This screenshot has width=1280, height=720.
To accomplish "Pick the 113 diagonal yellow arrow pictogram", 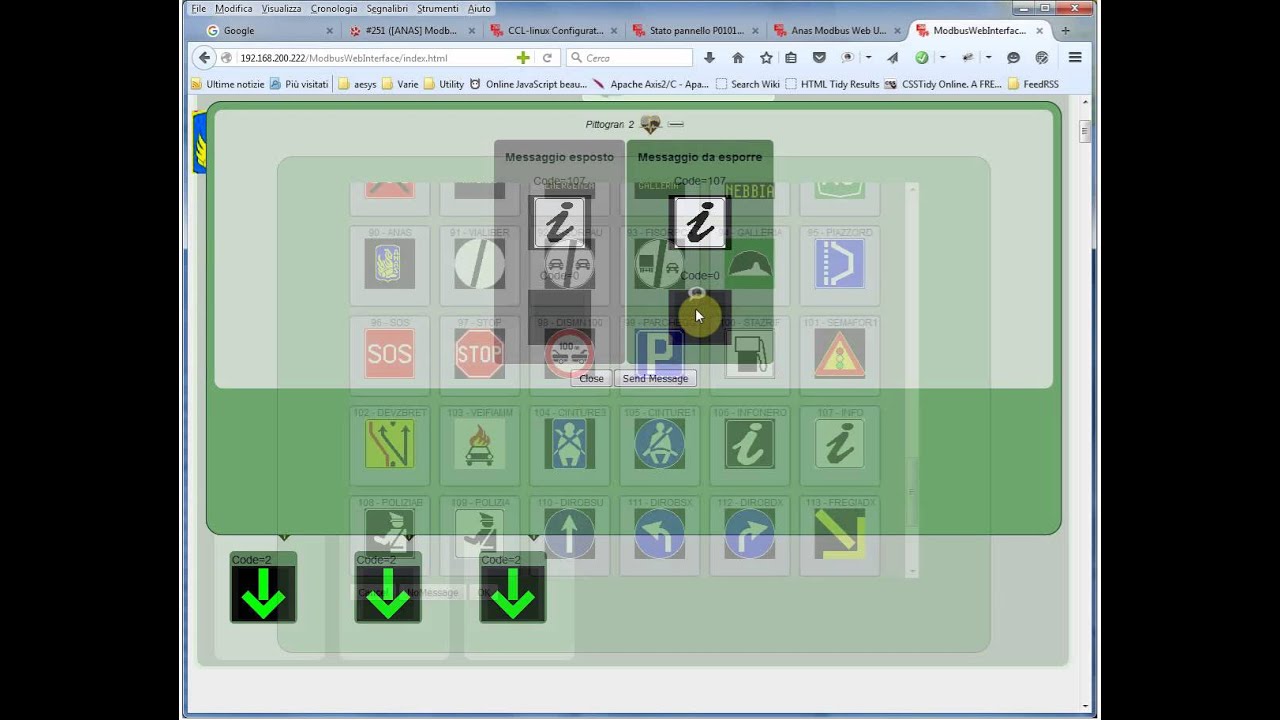I will point(839,534).
